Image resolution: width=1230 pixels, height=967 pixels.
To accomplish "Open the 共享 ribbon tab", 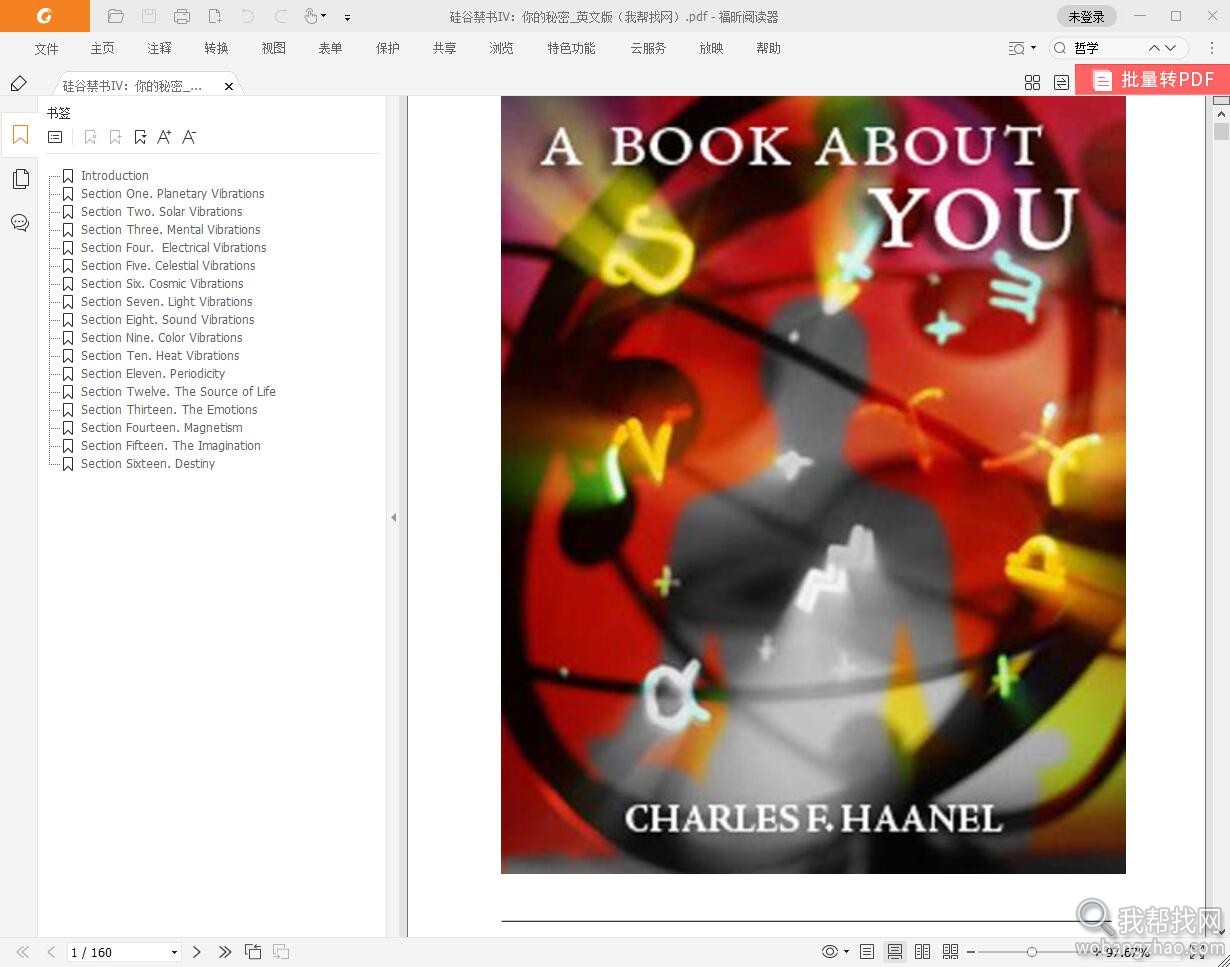I will click(x=445, y=48).
